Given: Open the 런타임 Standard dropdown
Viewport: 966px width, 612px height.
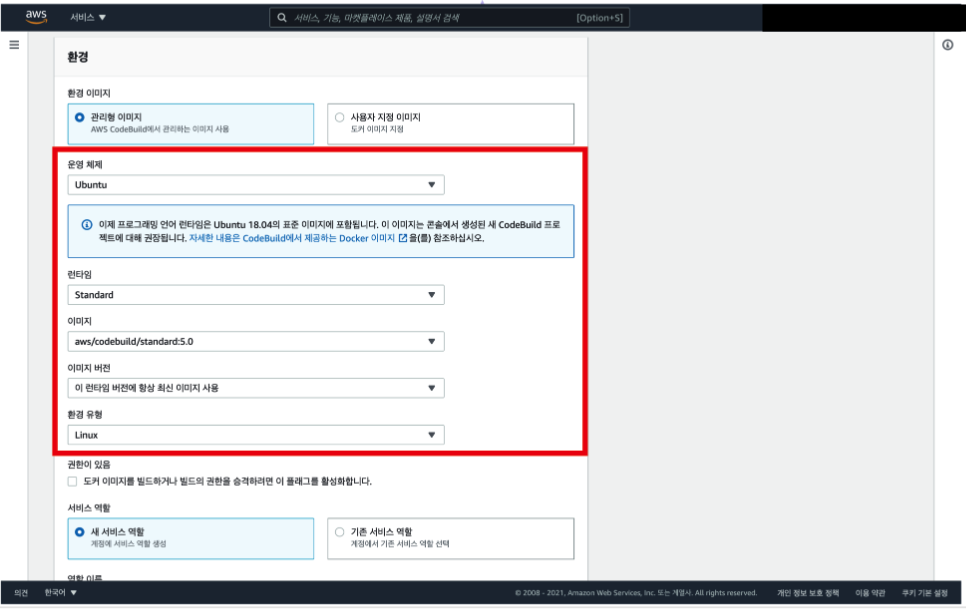Looking at the screenshot, I should pos(256,295).
